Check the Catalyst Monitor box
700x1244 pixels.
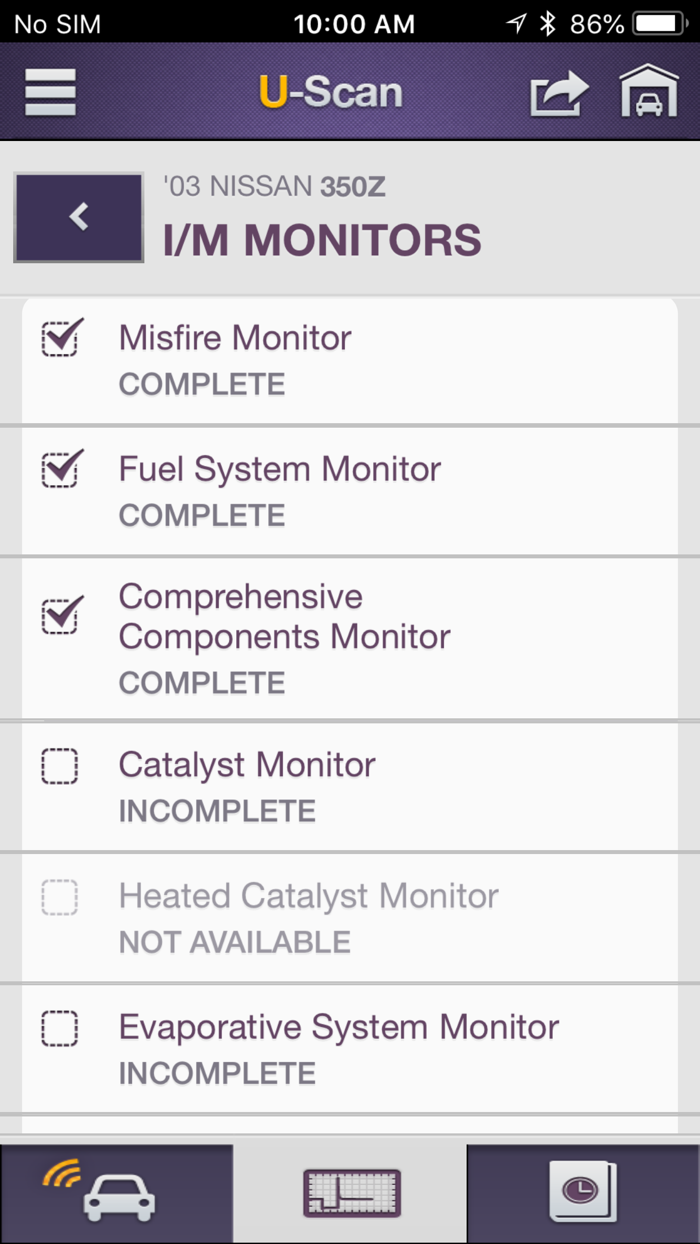pos(60,766)
